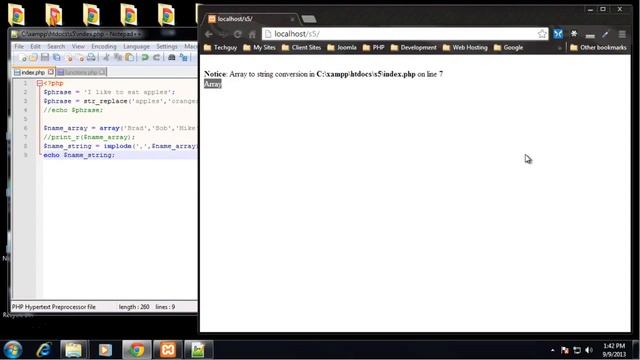Click the Chrome home button

pyautogui.click(x=252, y=34)
